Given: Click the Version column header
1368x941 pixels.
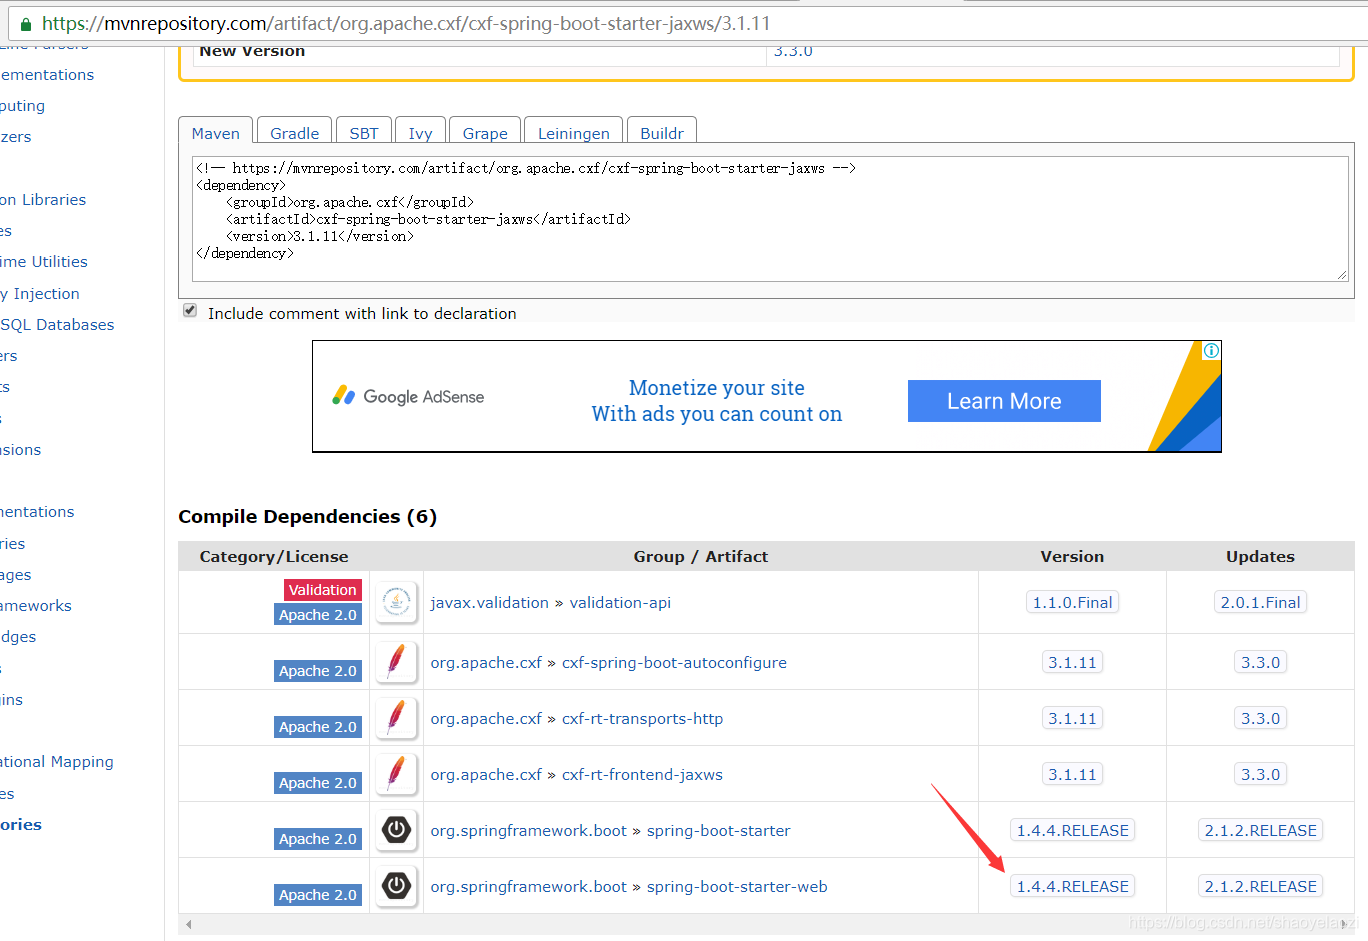Looking at the screenshot, I should click(1072, 556).
